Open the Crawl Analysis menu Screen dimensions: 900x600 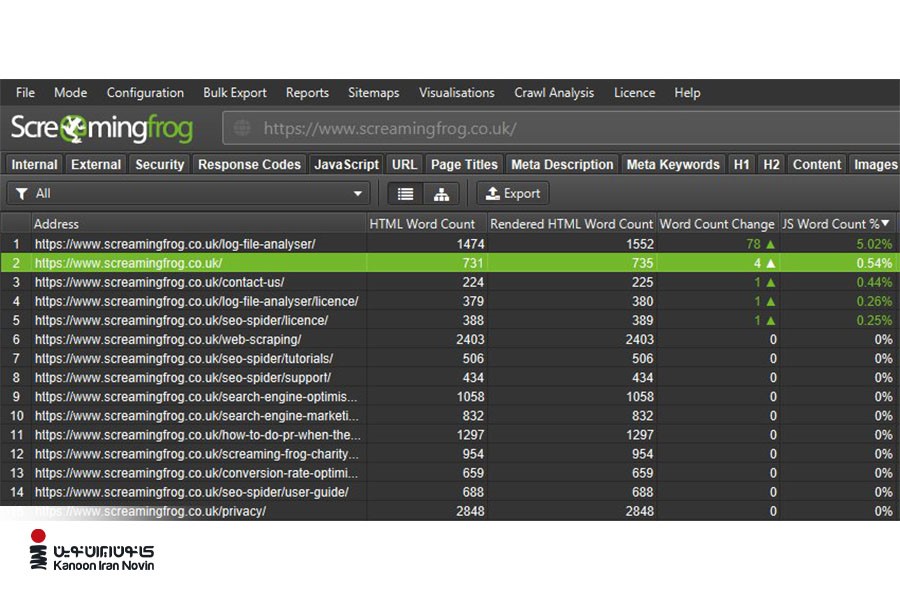click(x=554, y=93)
